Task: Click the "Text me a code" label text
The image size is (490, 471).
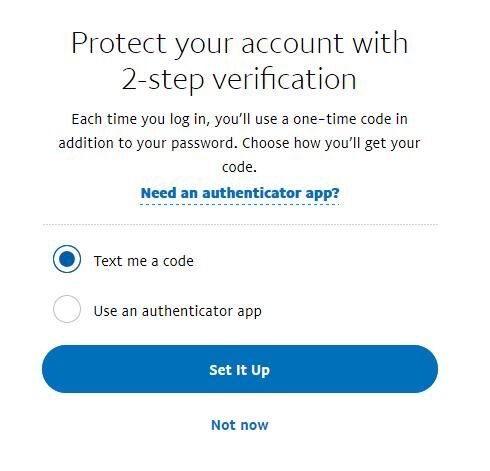Action: pyautogui.click(x=144, y=261)
